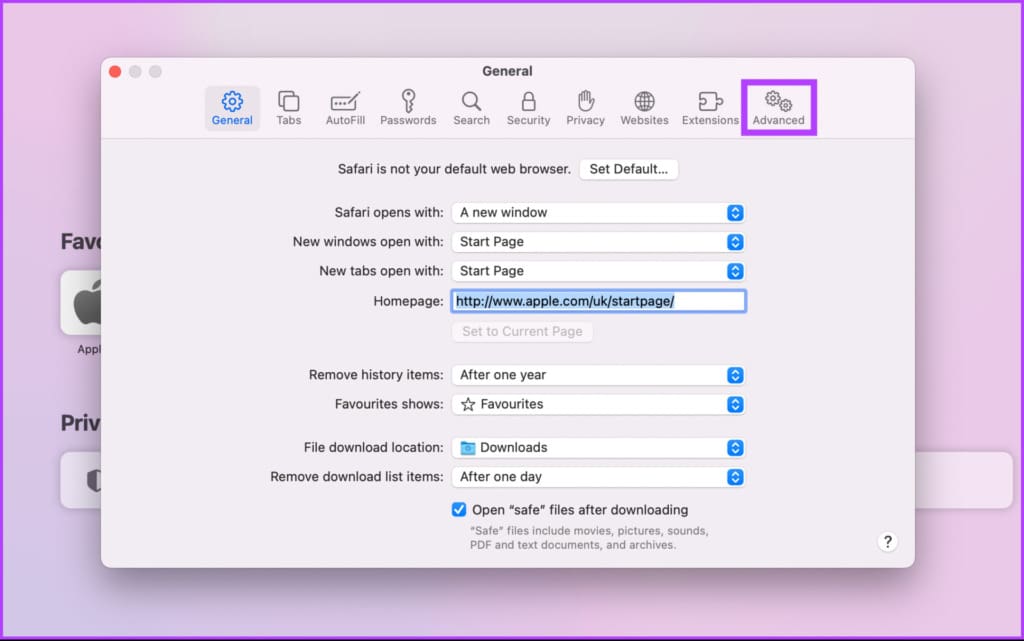
Task: Switch to the Advanced gears tab
Action: [778, 108]
